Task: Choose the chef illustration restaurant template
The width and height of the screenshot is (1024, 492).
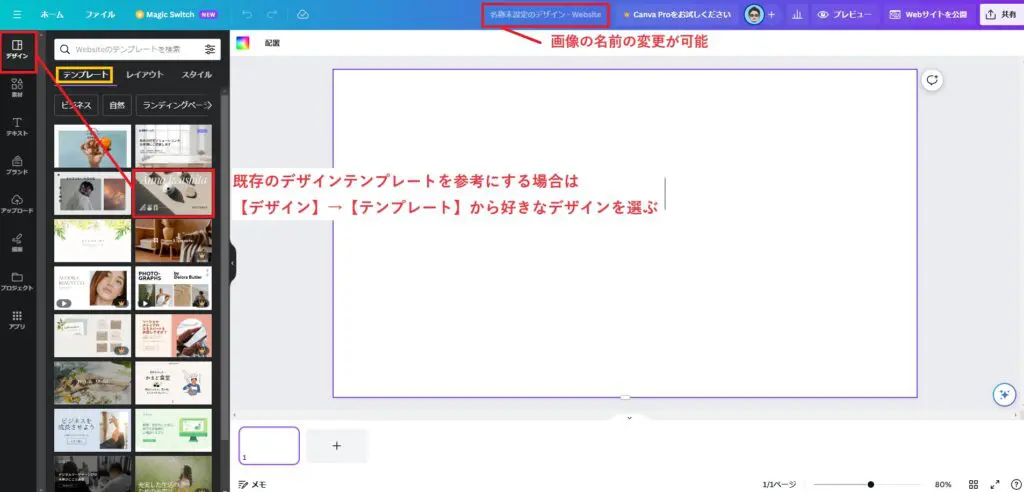Action: tap(173, 383)
